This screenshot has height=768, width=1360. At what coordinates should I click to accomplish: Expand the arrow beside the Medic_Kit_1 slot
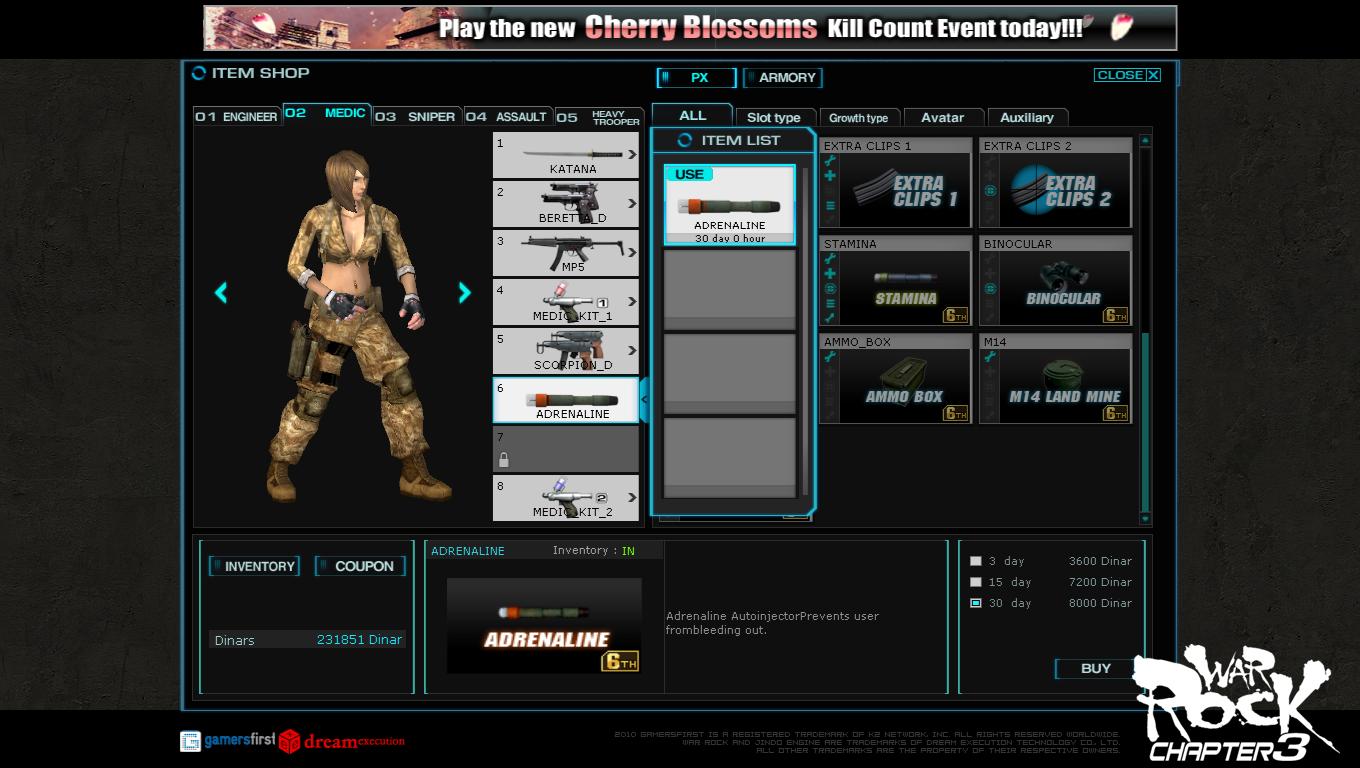[632, 302]
